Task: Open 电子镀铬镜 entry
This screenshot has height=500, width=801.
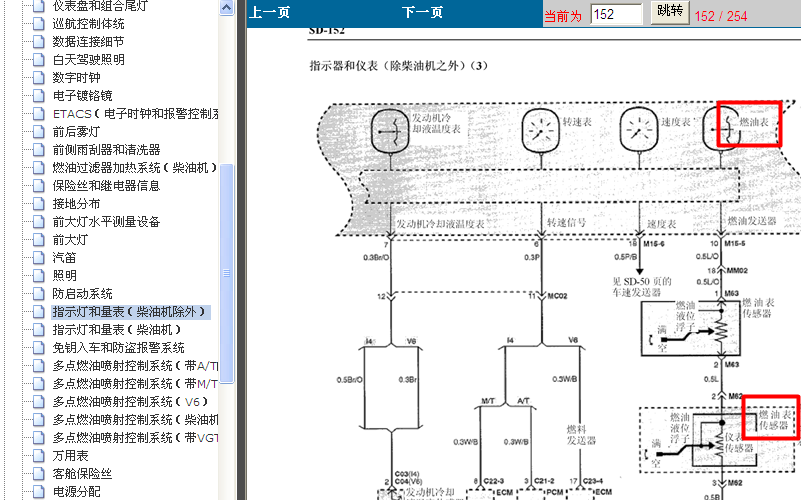Action: (82, 96)
